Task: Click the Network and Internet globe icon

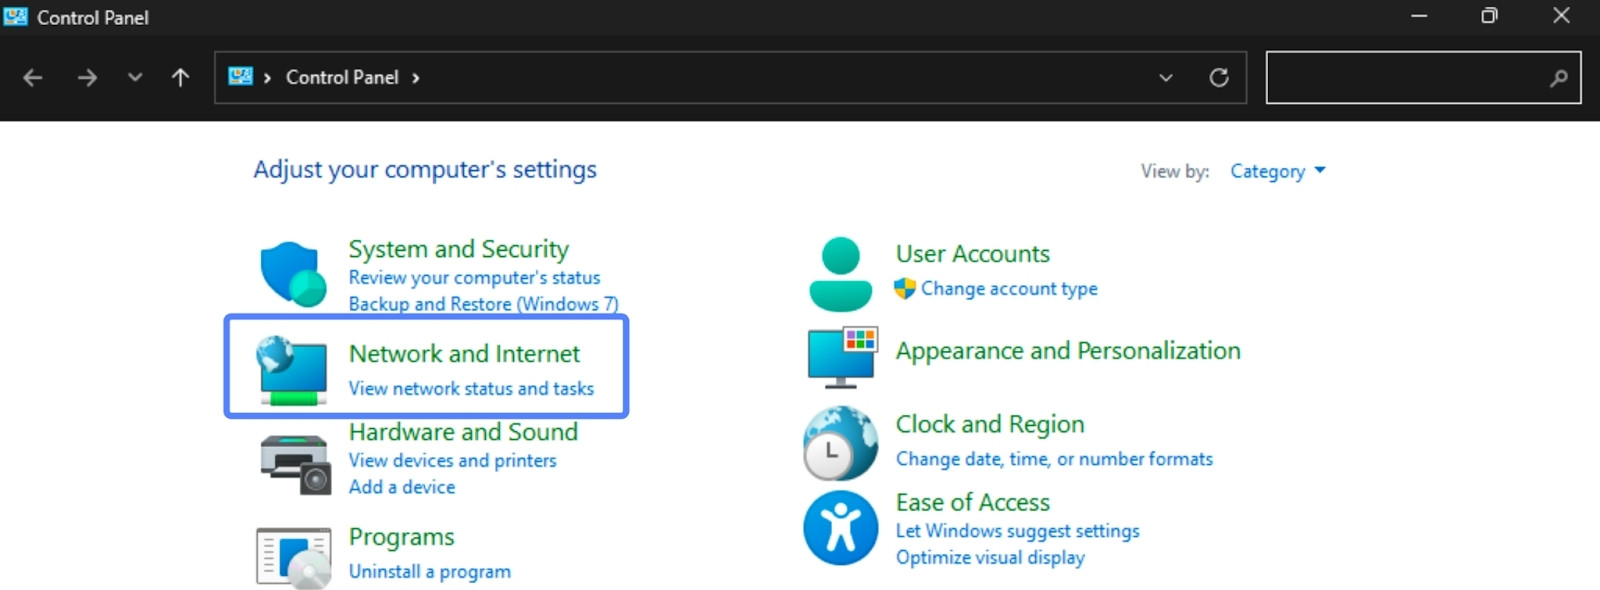Action: point(291,370)
